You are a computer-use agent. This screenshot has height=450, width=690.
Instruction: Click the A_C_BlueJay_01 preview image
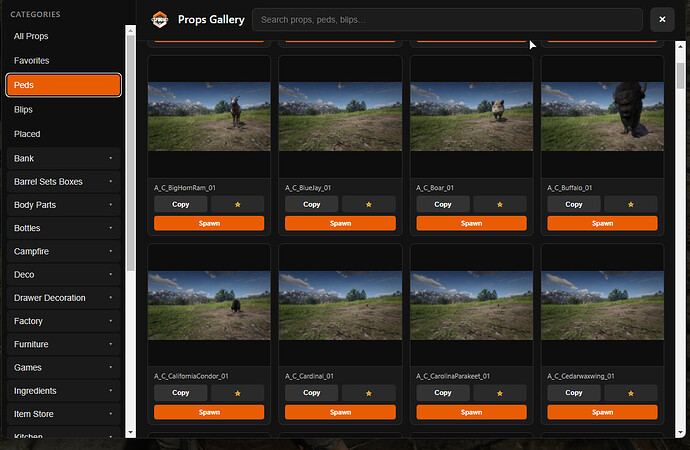[x=340, y=117]
